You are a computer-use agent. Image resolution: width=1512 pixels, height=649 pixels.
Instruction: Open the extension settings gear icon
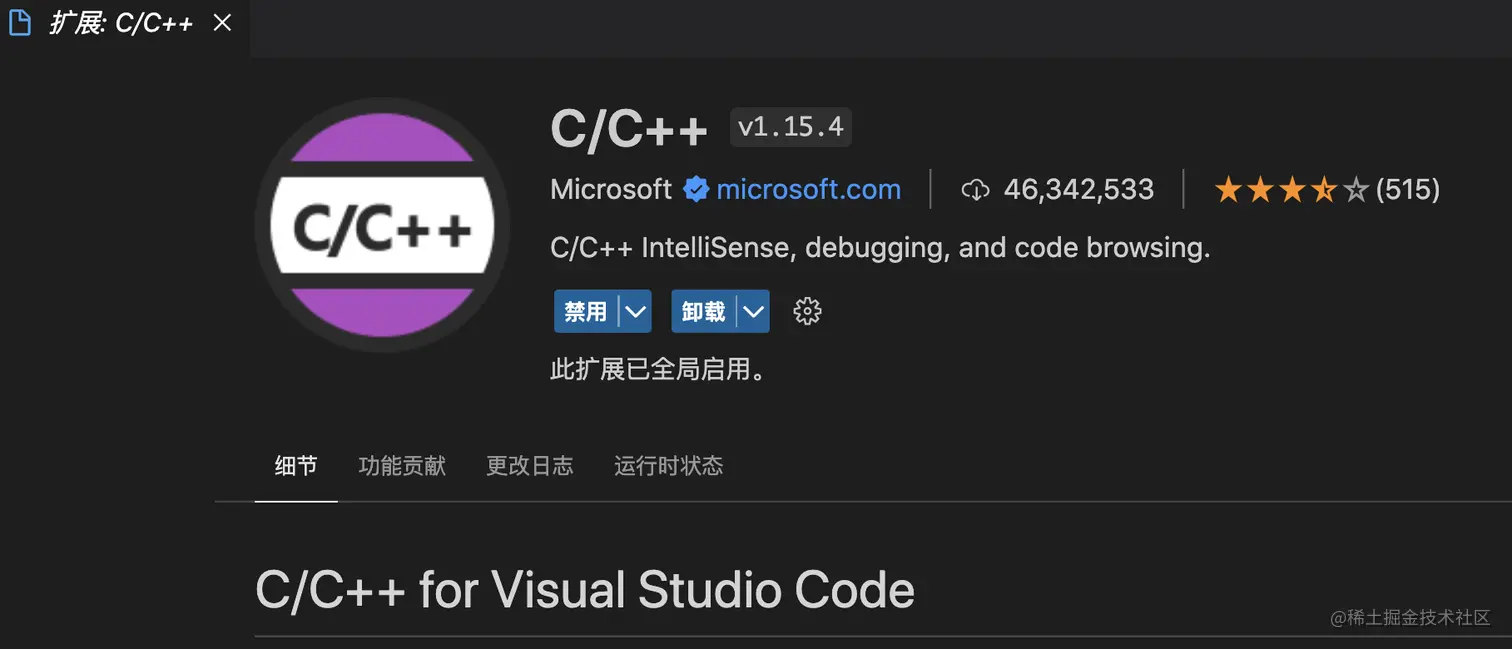(807, 311)
